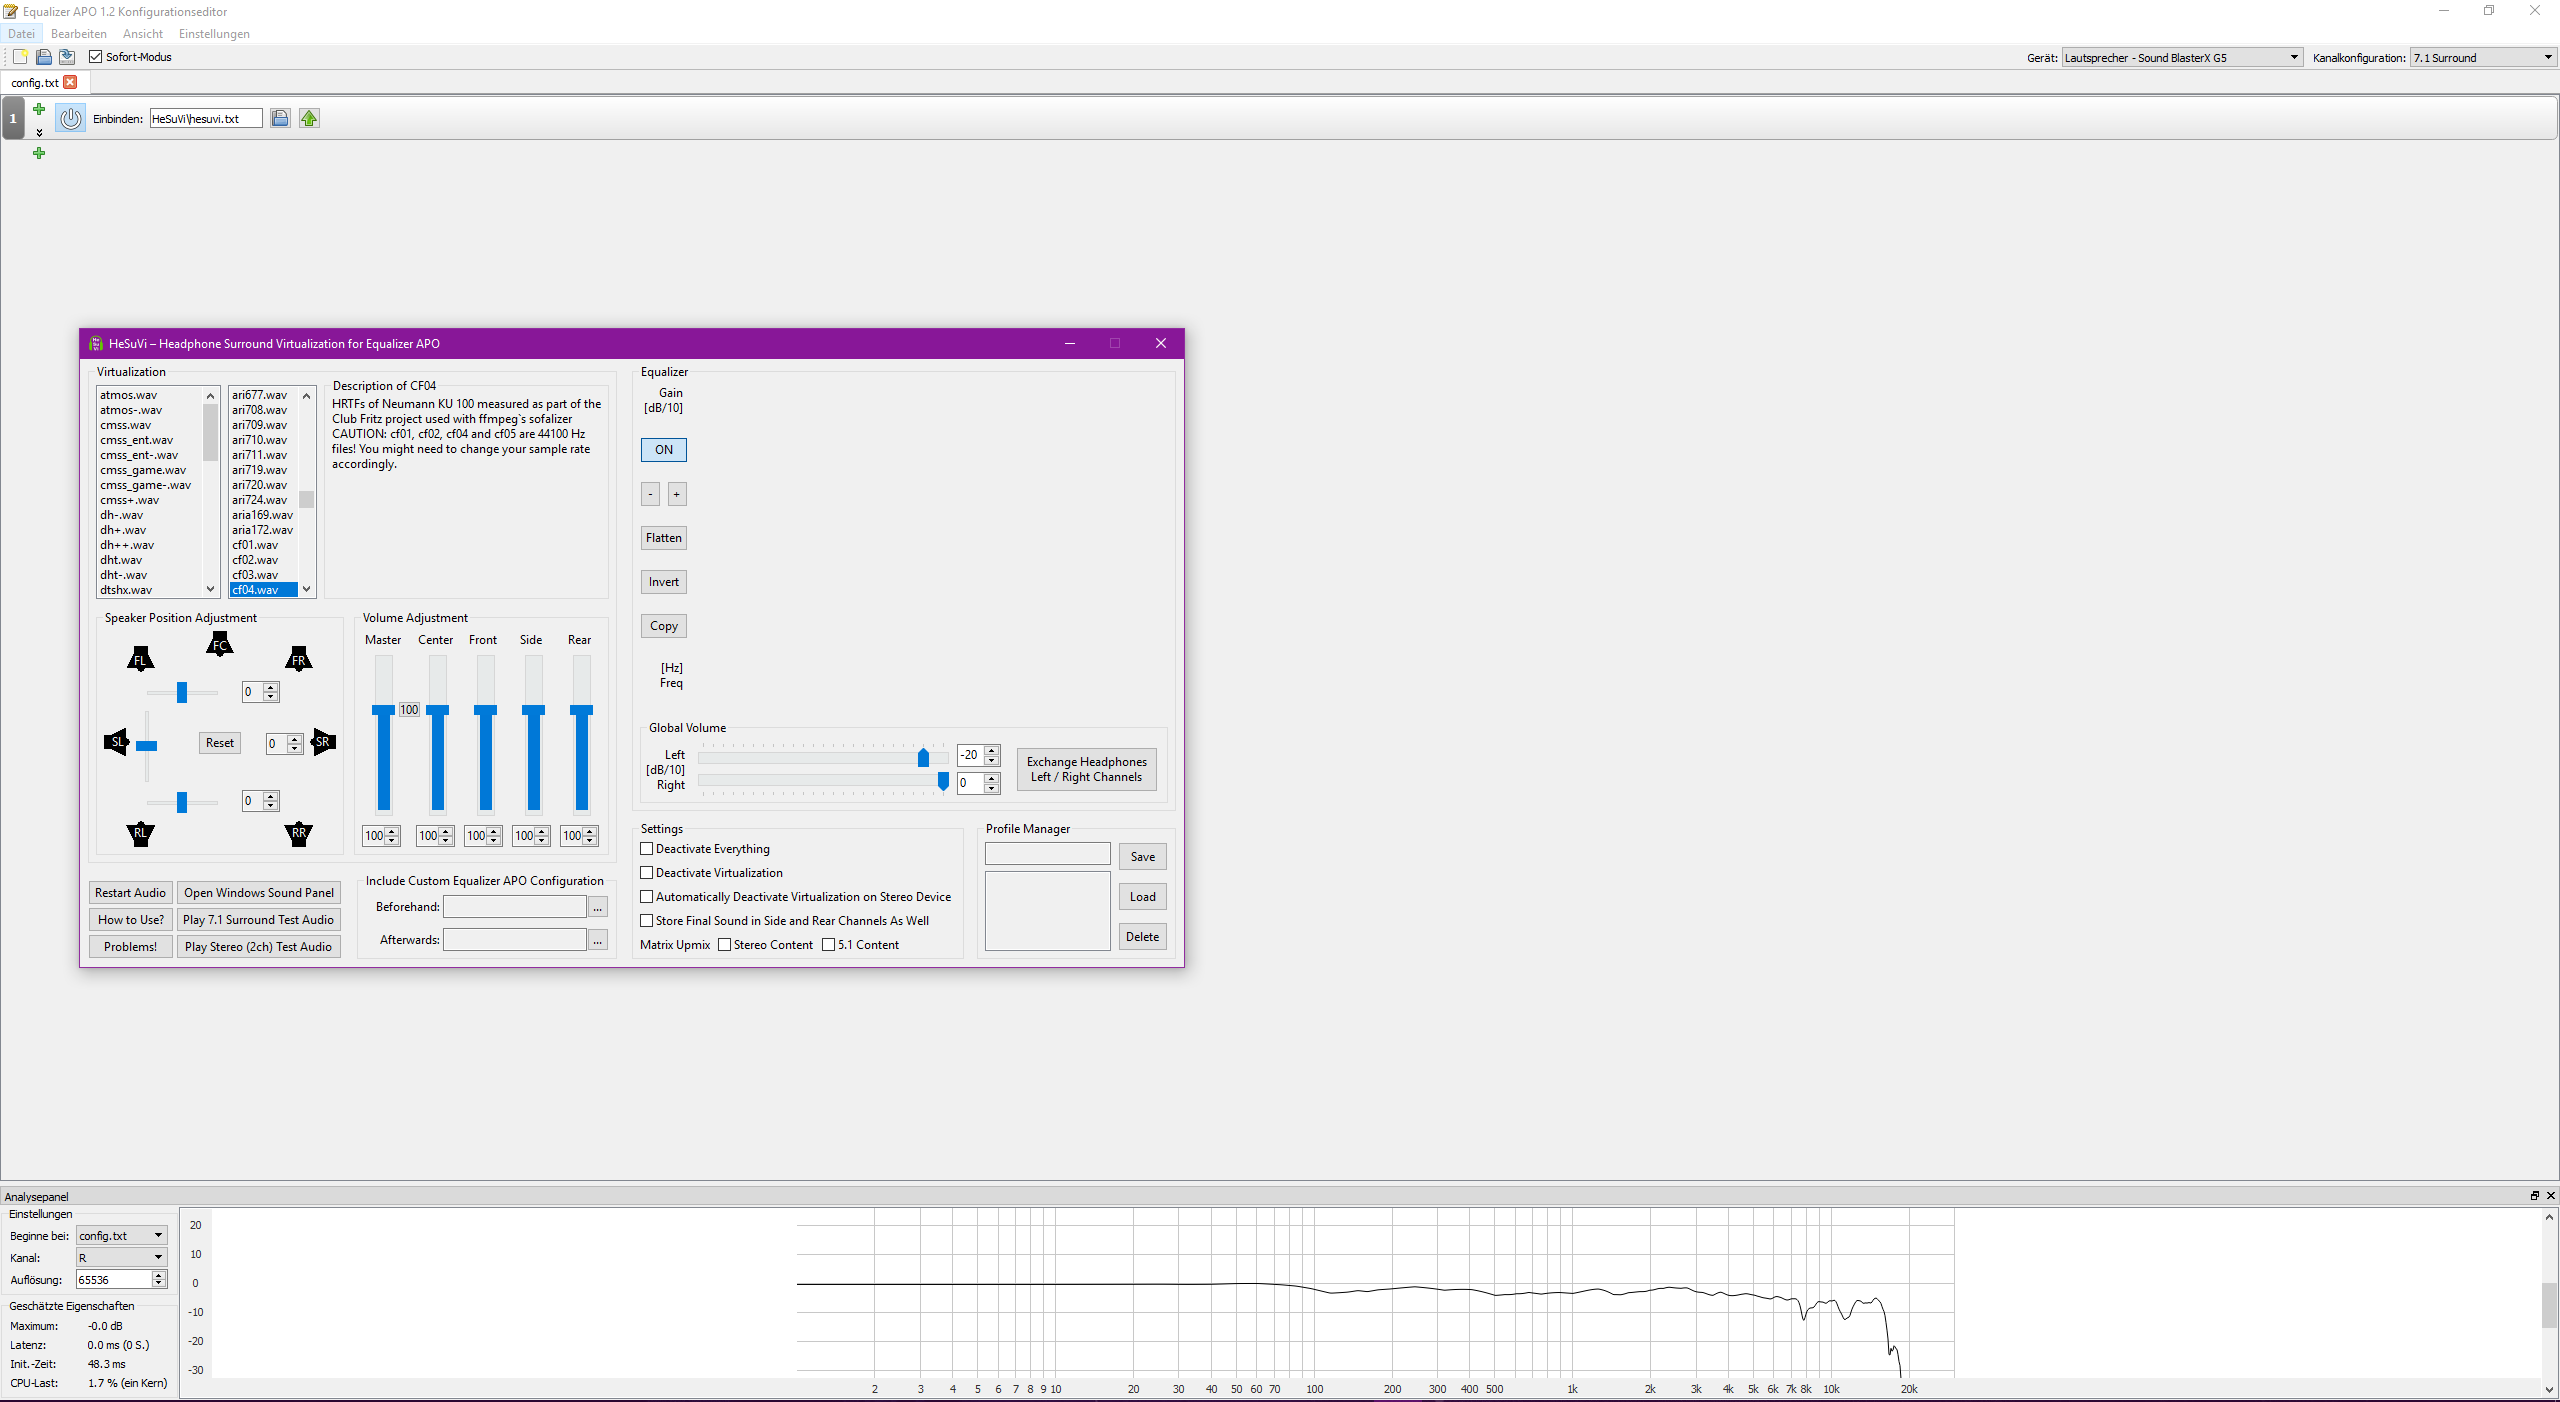Click the open file icon next to the Einbinden field
This screenshot has width=2560, height=1402.
280,118
